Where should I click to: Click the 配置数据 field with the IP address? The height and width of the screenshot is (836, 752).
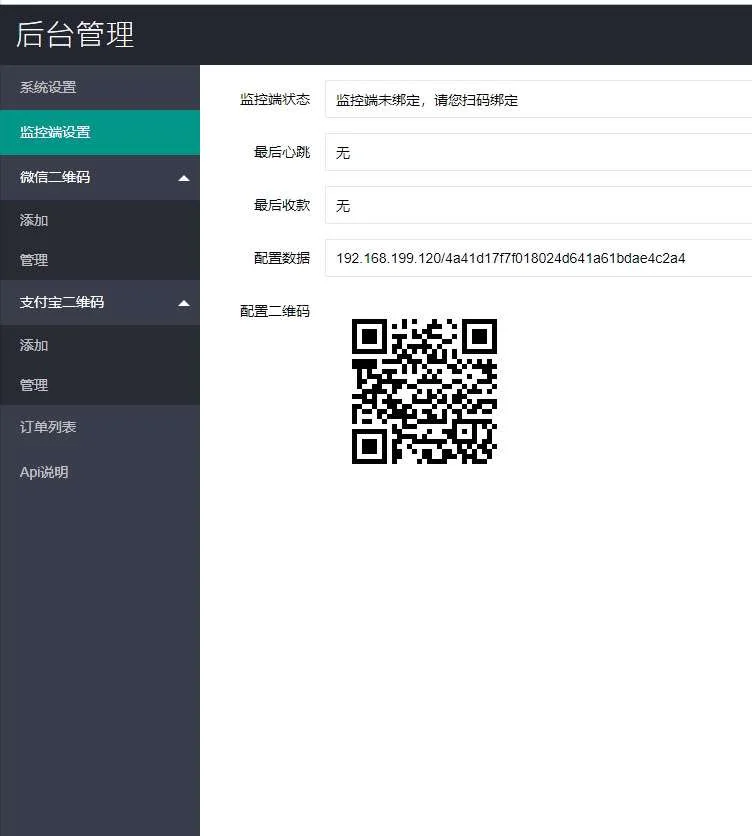click(x=538, y=258)
